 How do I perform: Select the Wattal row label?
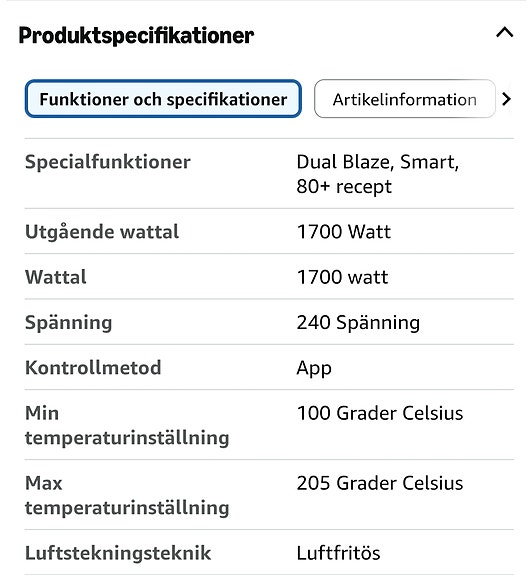click(56, 277)
